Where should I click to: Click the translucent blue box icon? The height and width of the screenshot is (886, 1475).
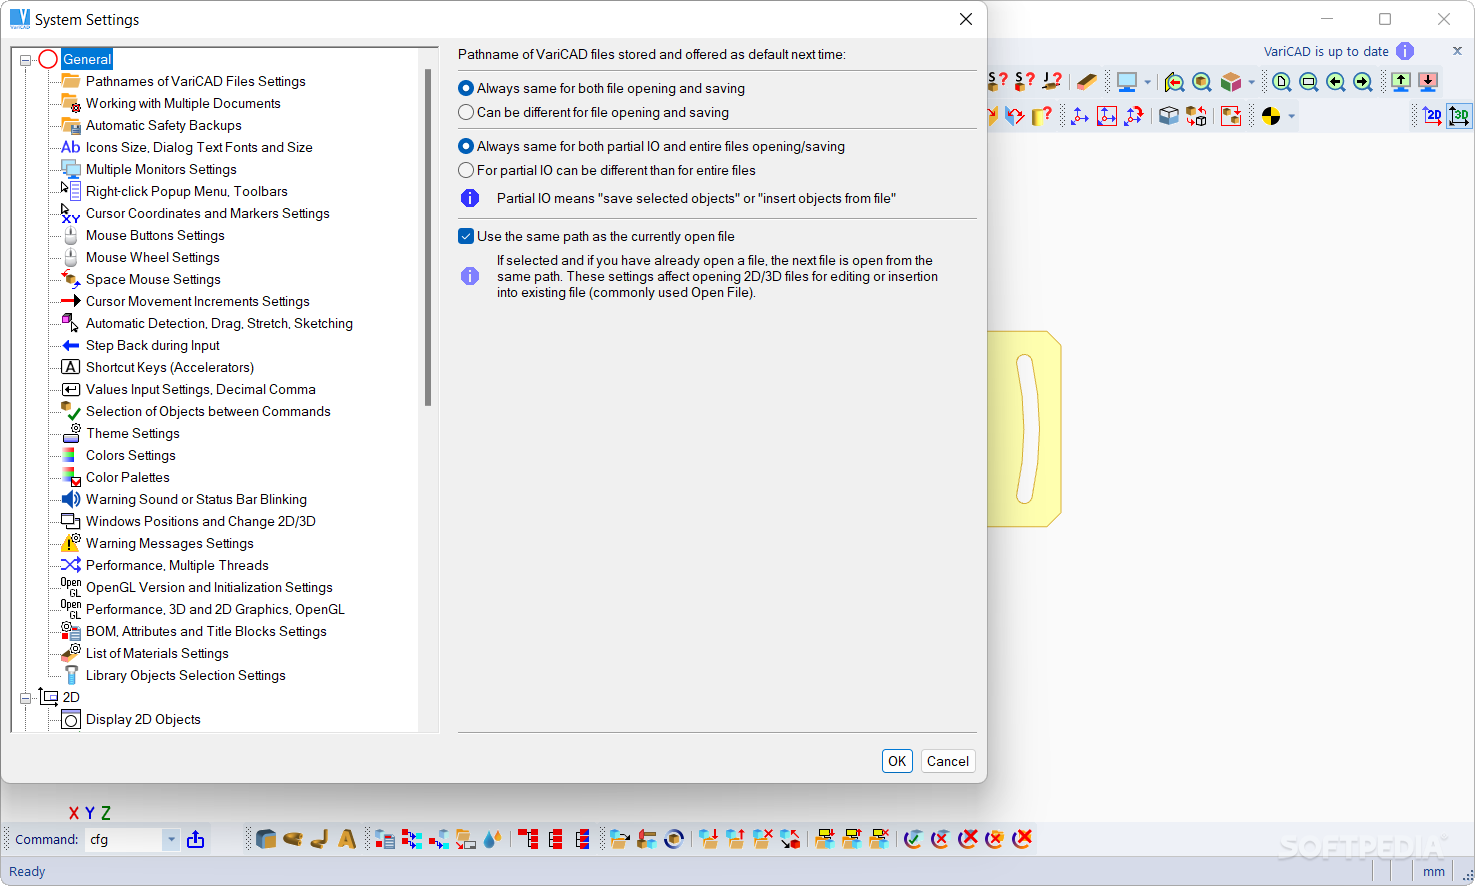[1169, 116]
